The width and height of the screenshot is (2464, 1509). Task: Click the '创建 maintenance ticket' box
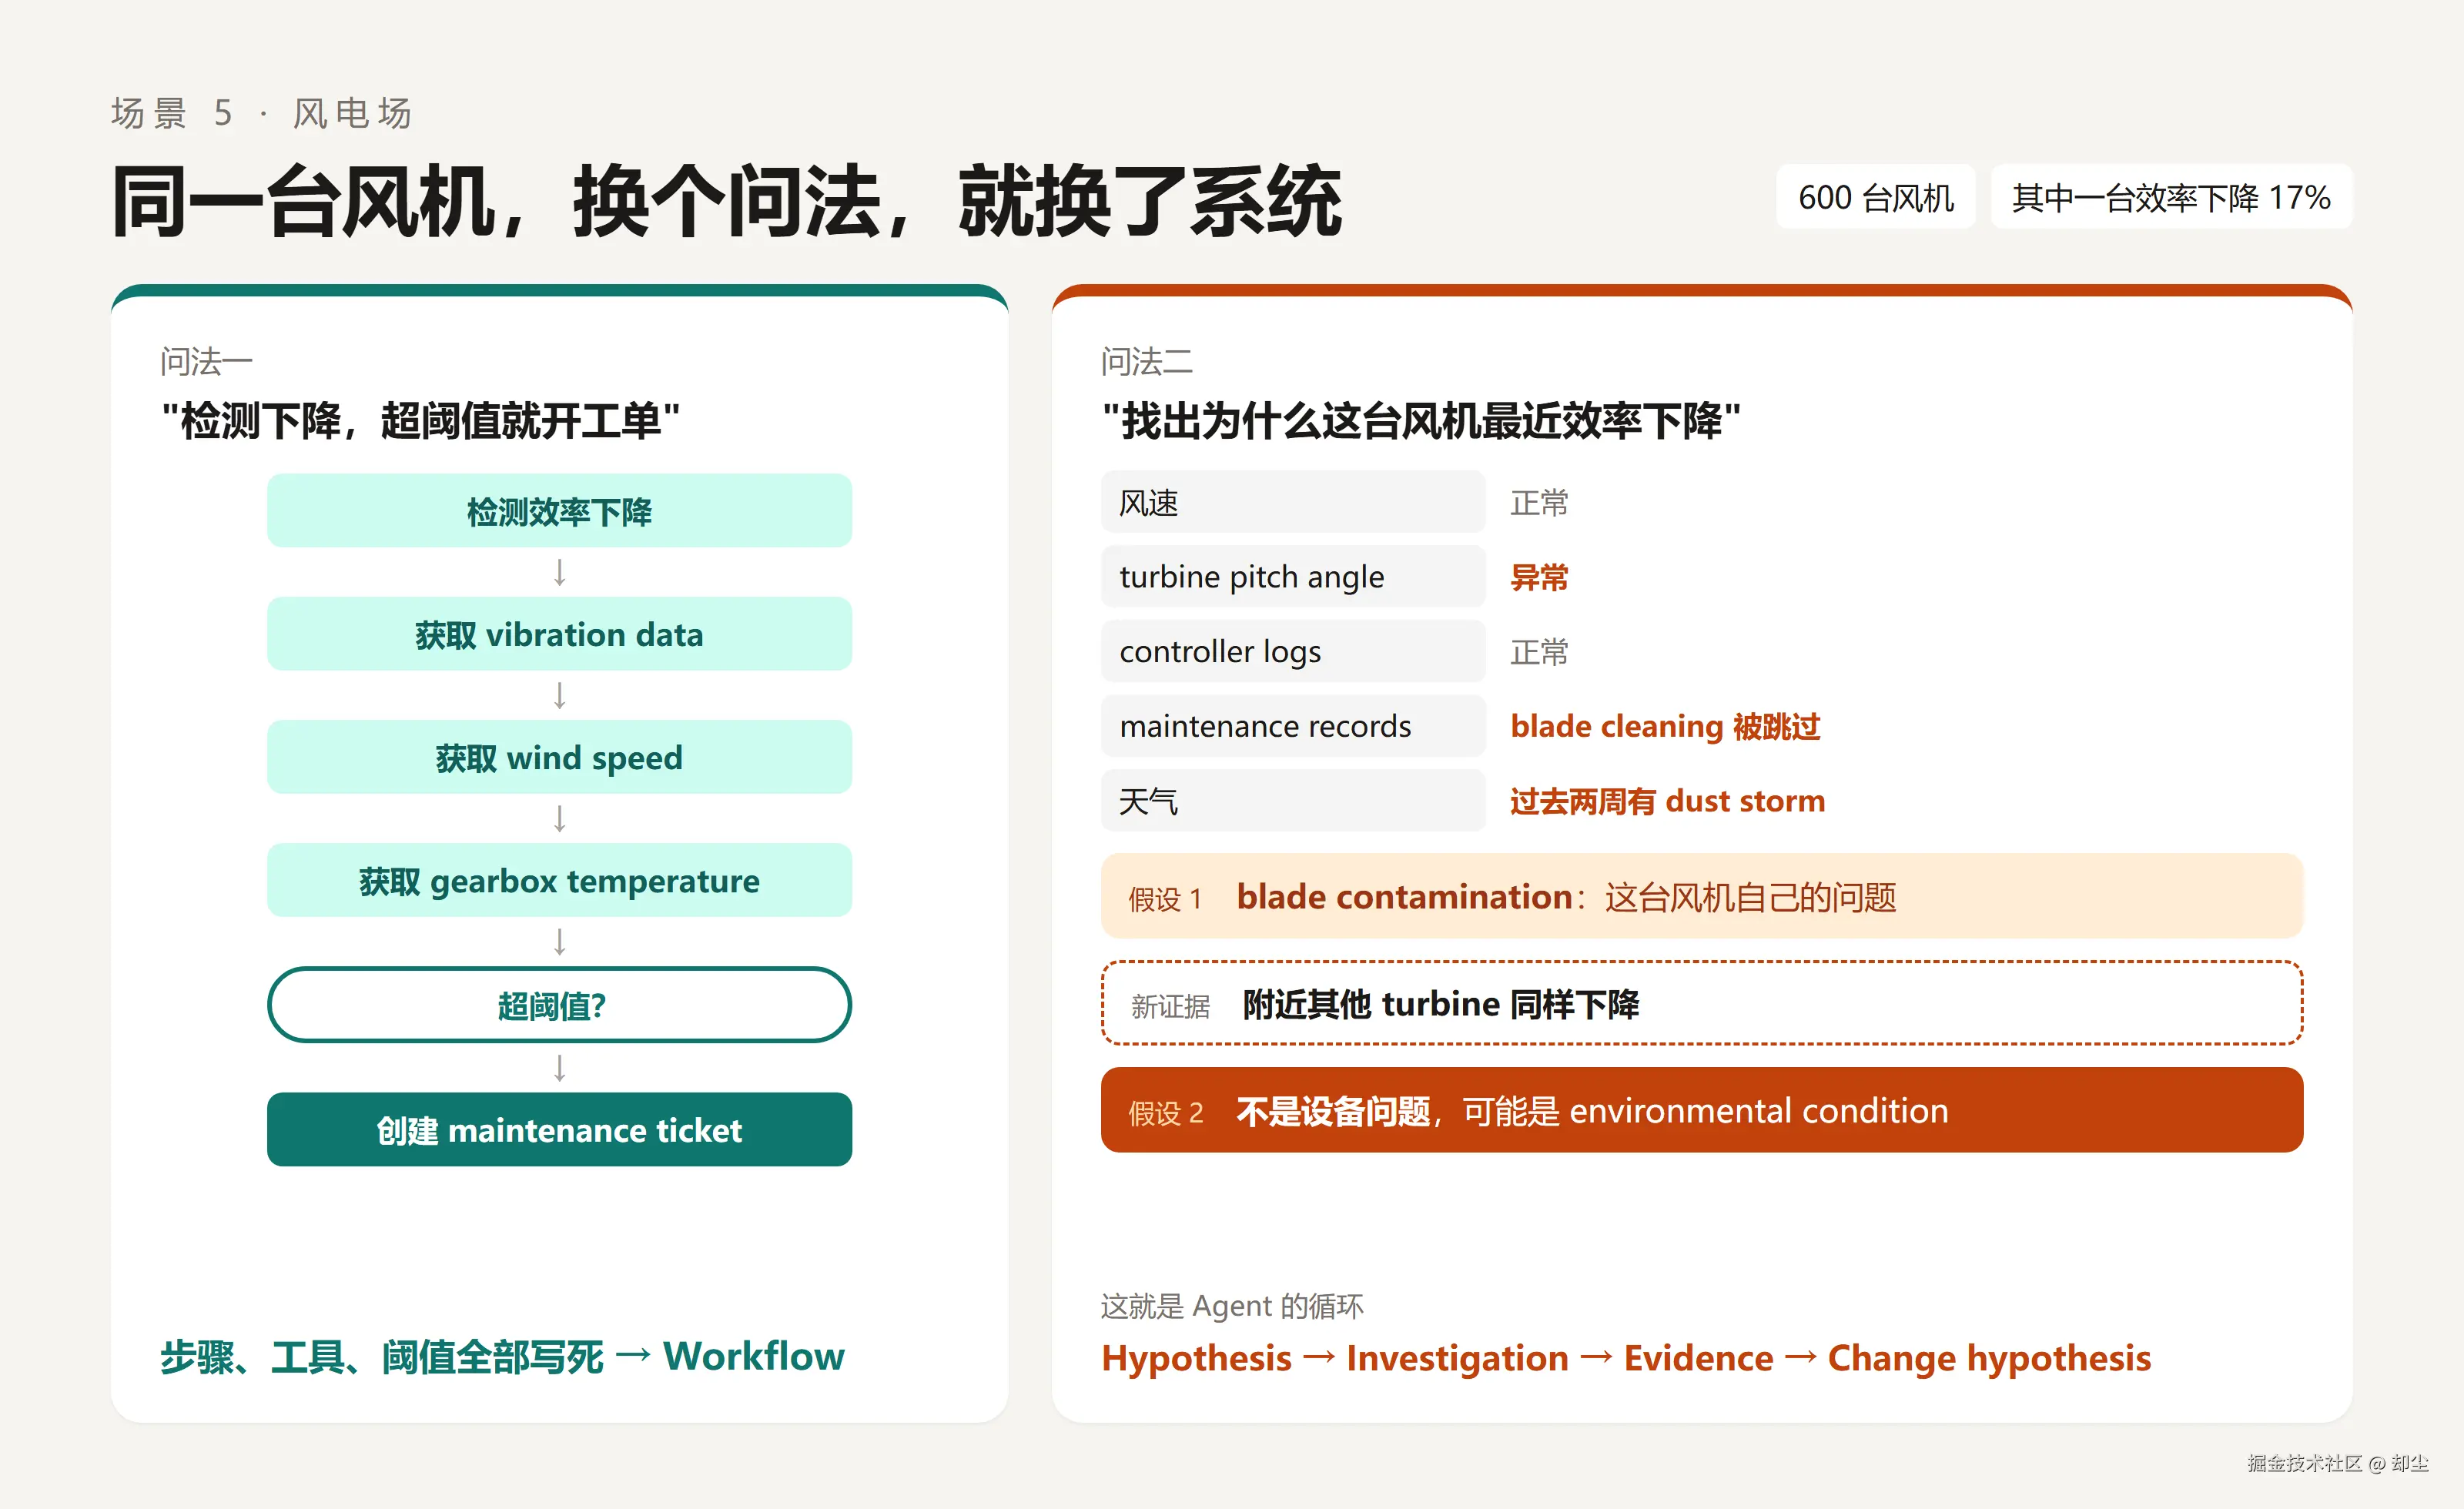[559, 1129]
